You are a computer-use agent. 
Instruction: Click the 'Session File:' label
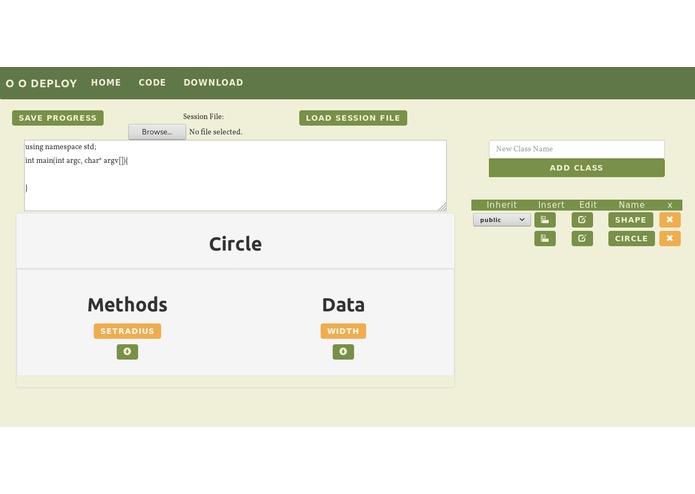(x=203, y=117)
